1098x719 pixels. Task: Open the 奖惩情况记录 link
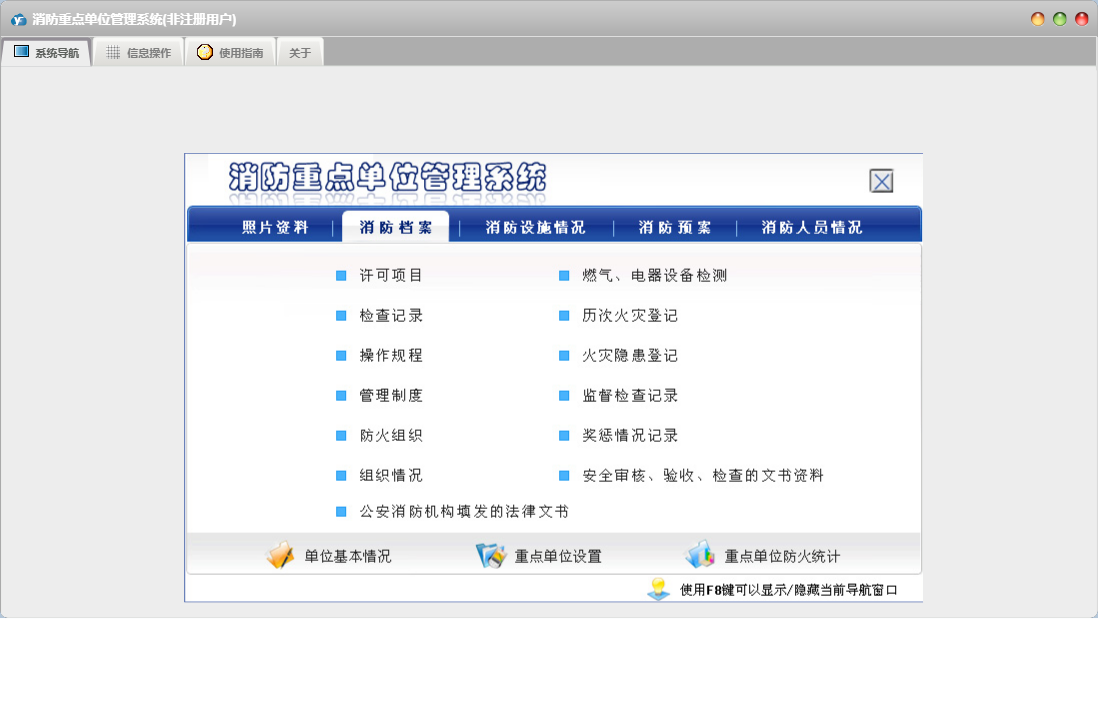[x=630, y=435]
